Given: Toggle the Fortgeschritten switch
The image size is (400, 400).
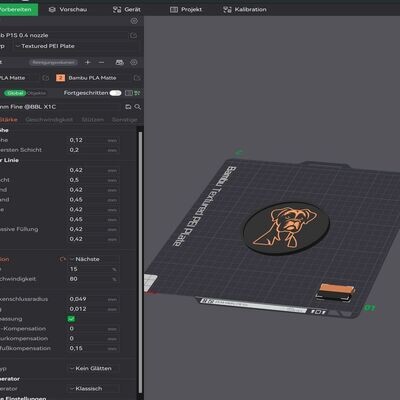Looking at the screenshot, I should (115, 93).
